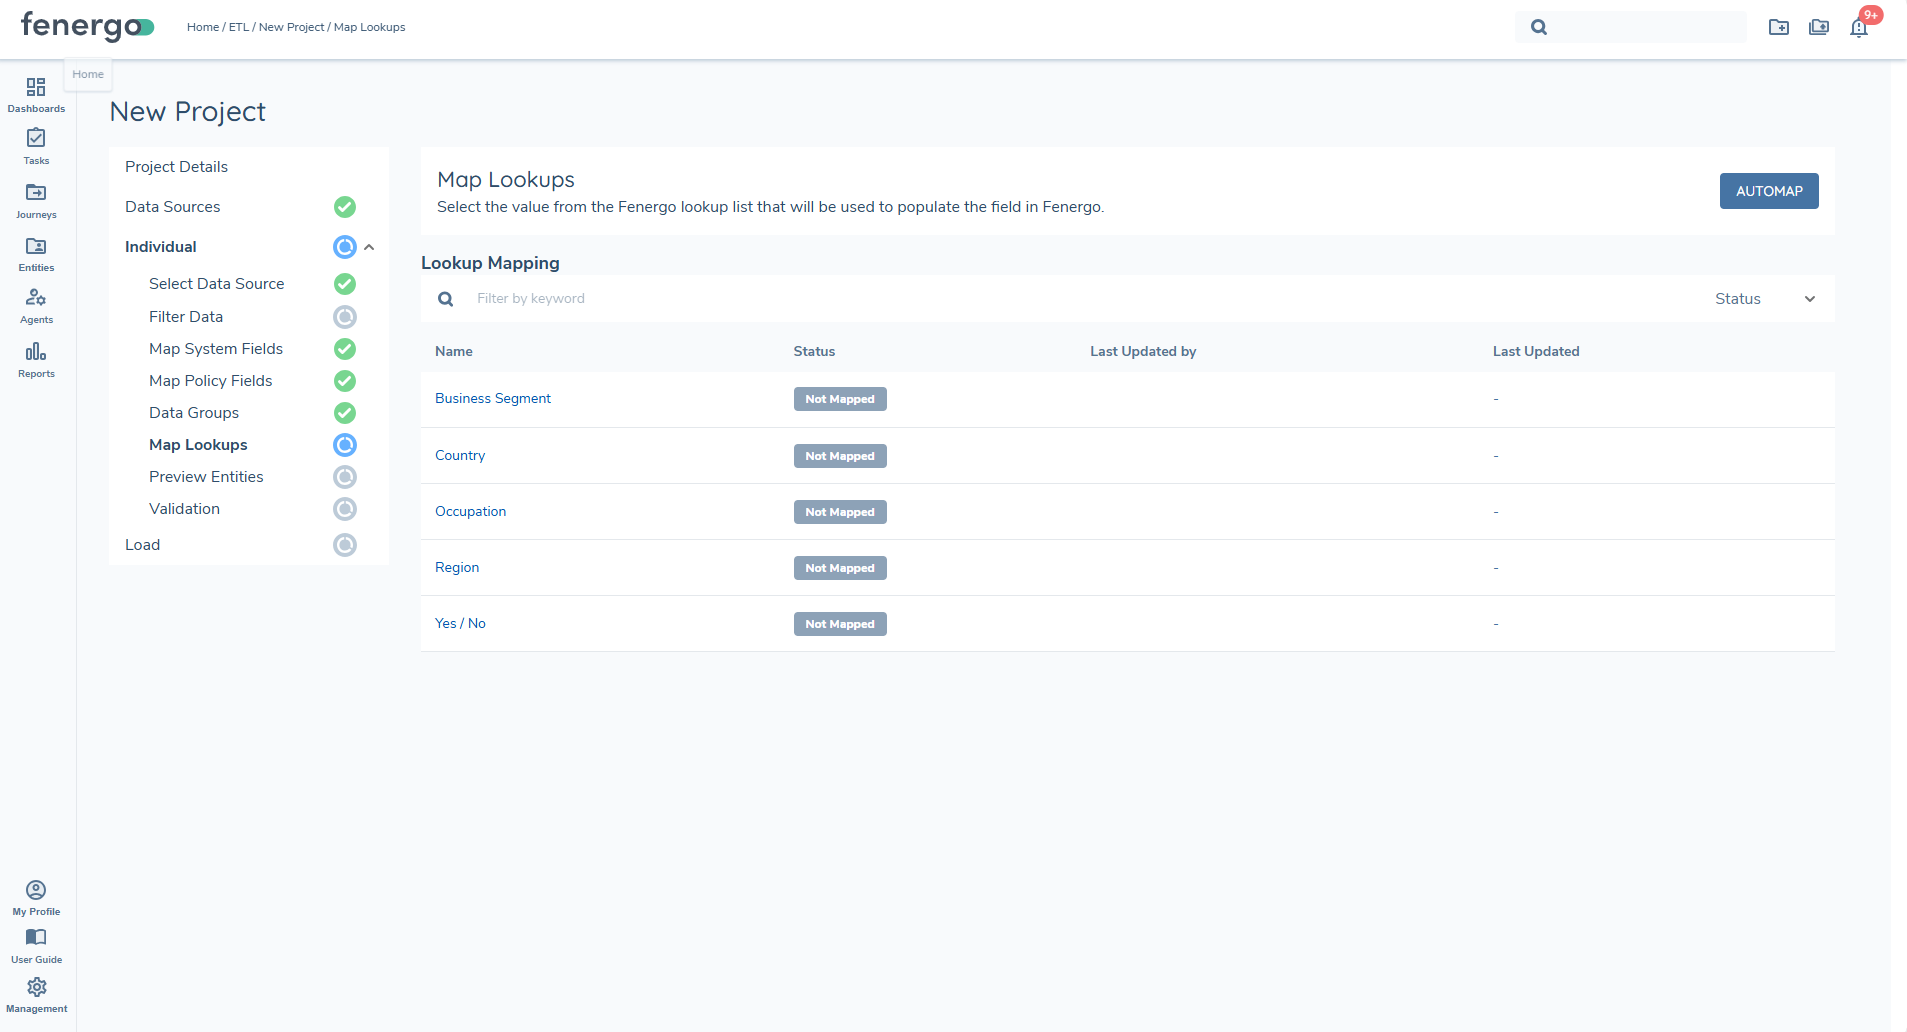This screenshot has width=1907, height=1032.
Task: Open the Country lookup mapping
Action: (459, 455)
